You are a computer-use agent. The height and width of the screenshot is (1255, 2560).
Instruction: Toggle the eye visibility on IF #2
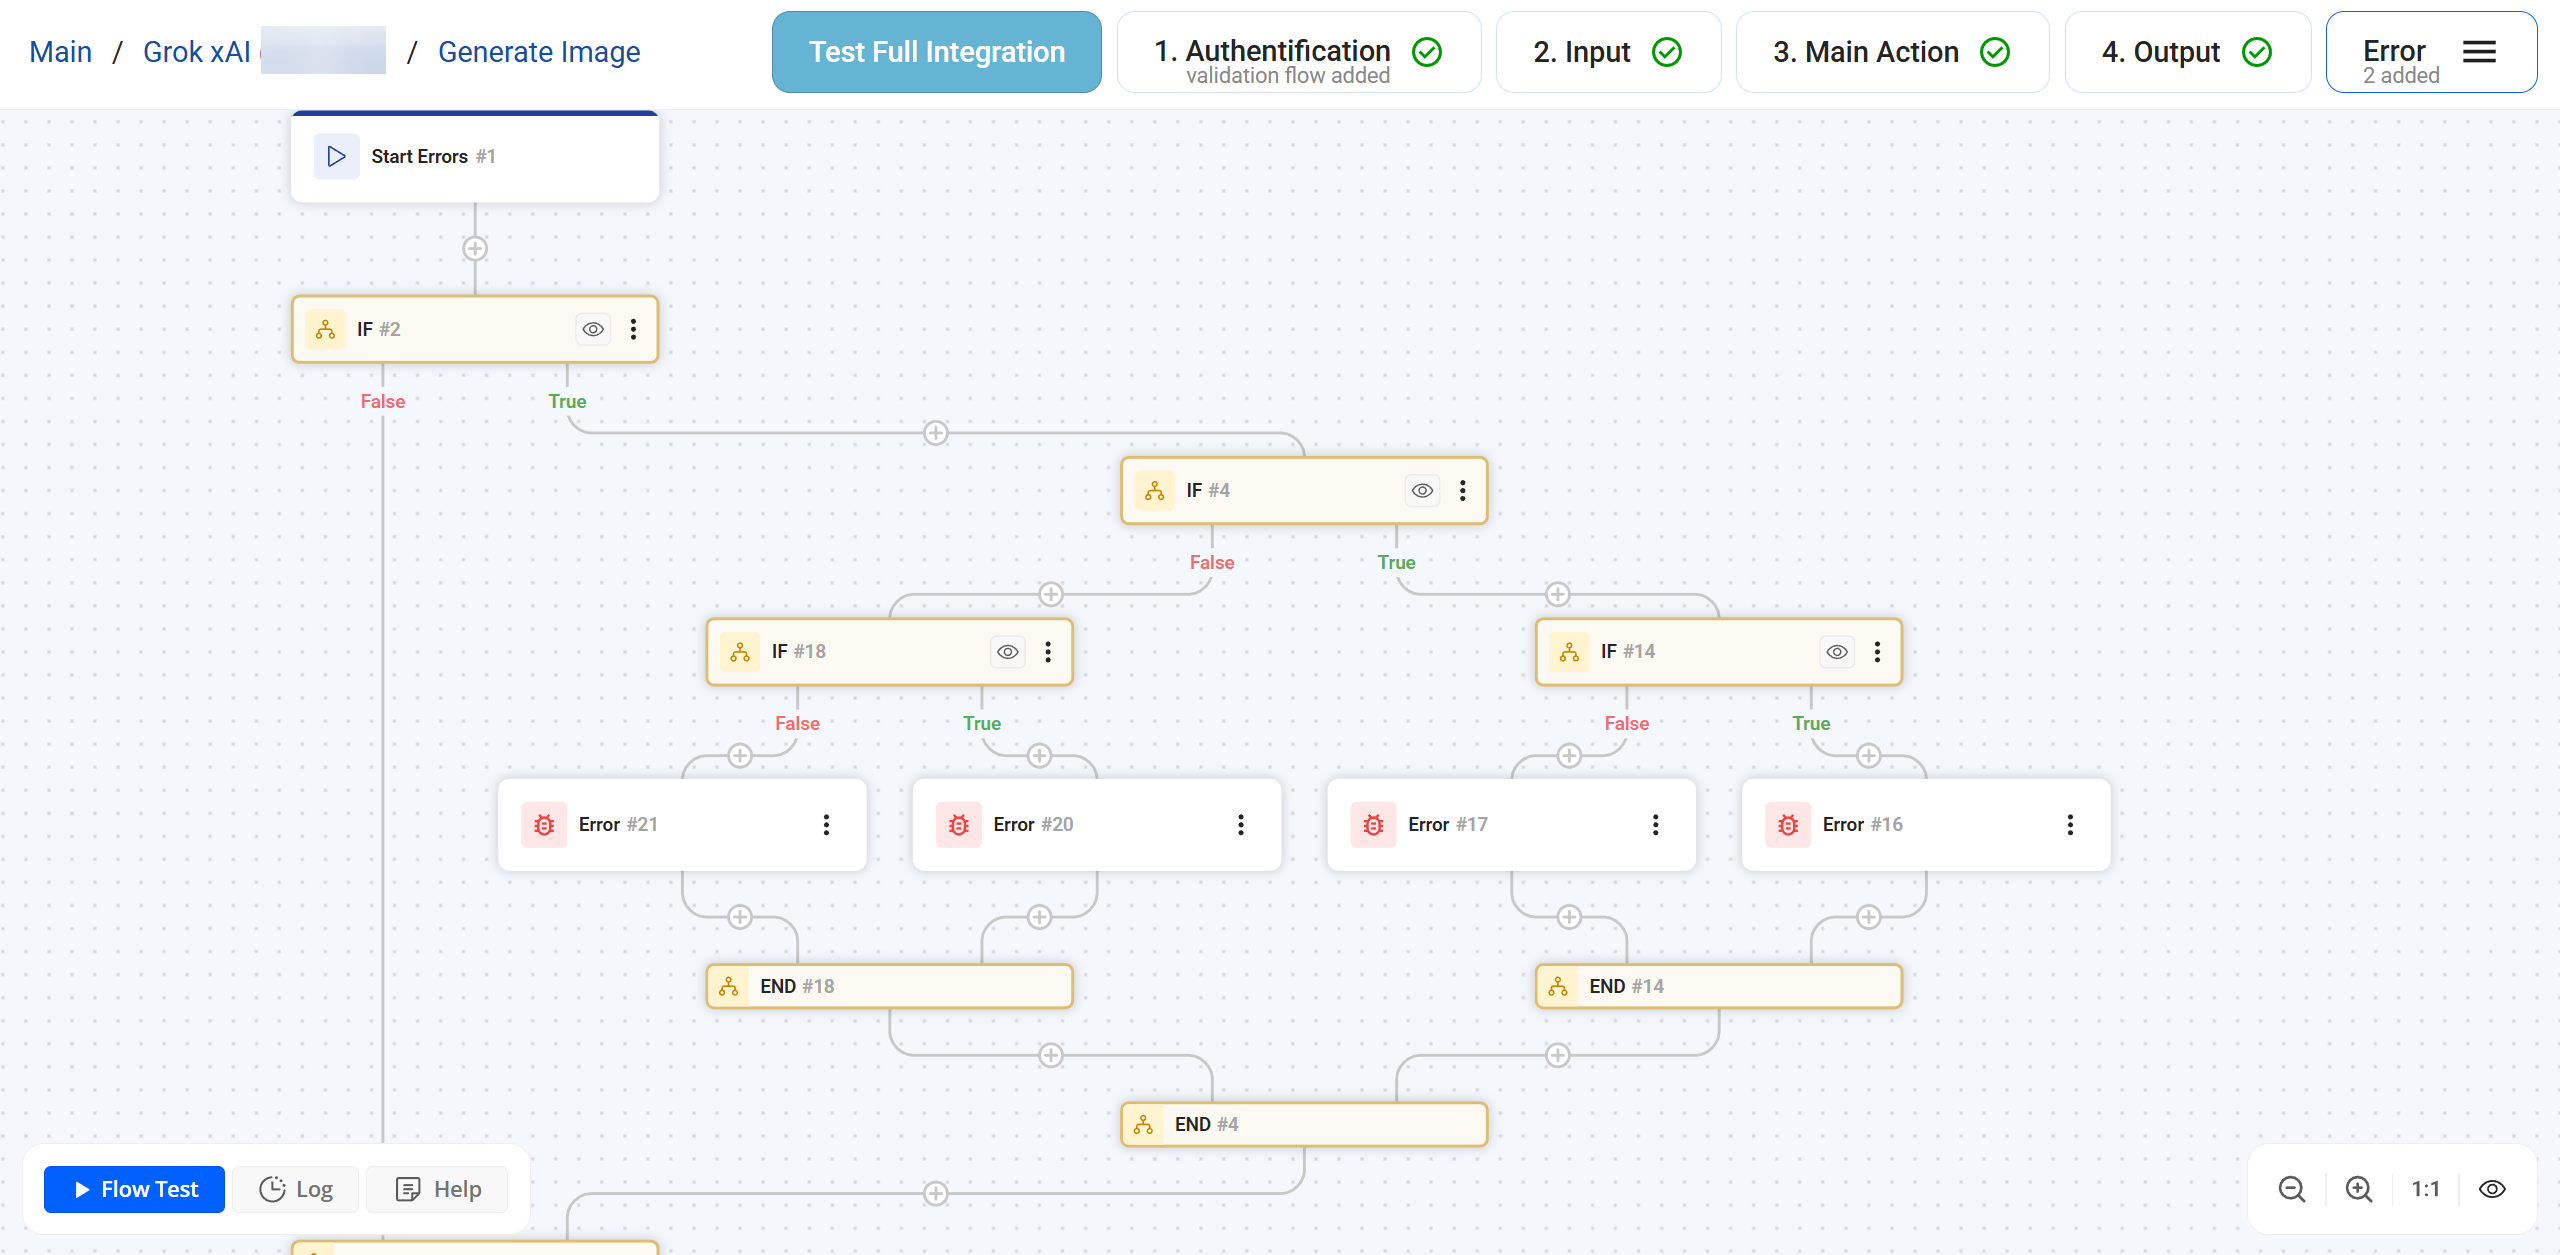point(593,328)
